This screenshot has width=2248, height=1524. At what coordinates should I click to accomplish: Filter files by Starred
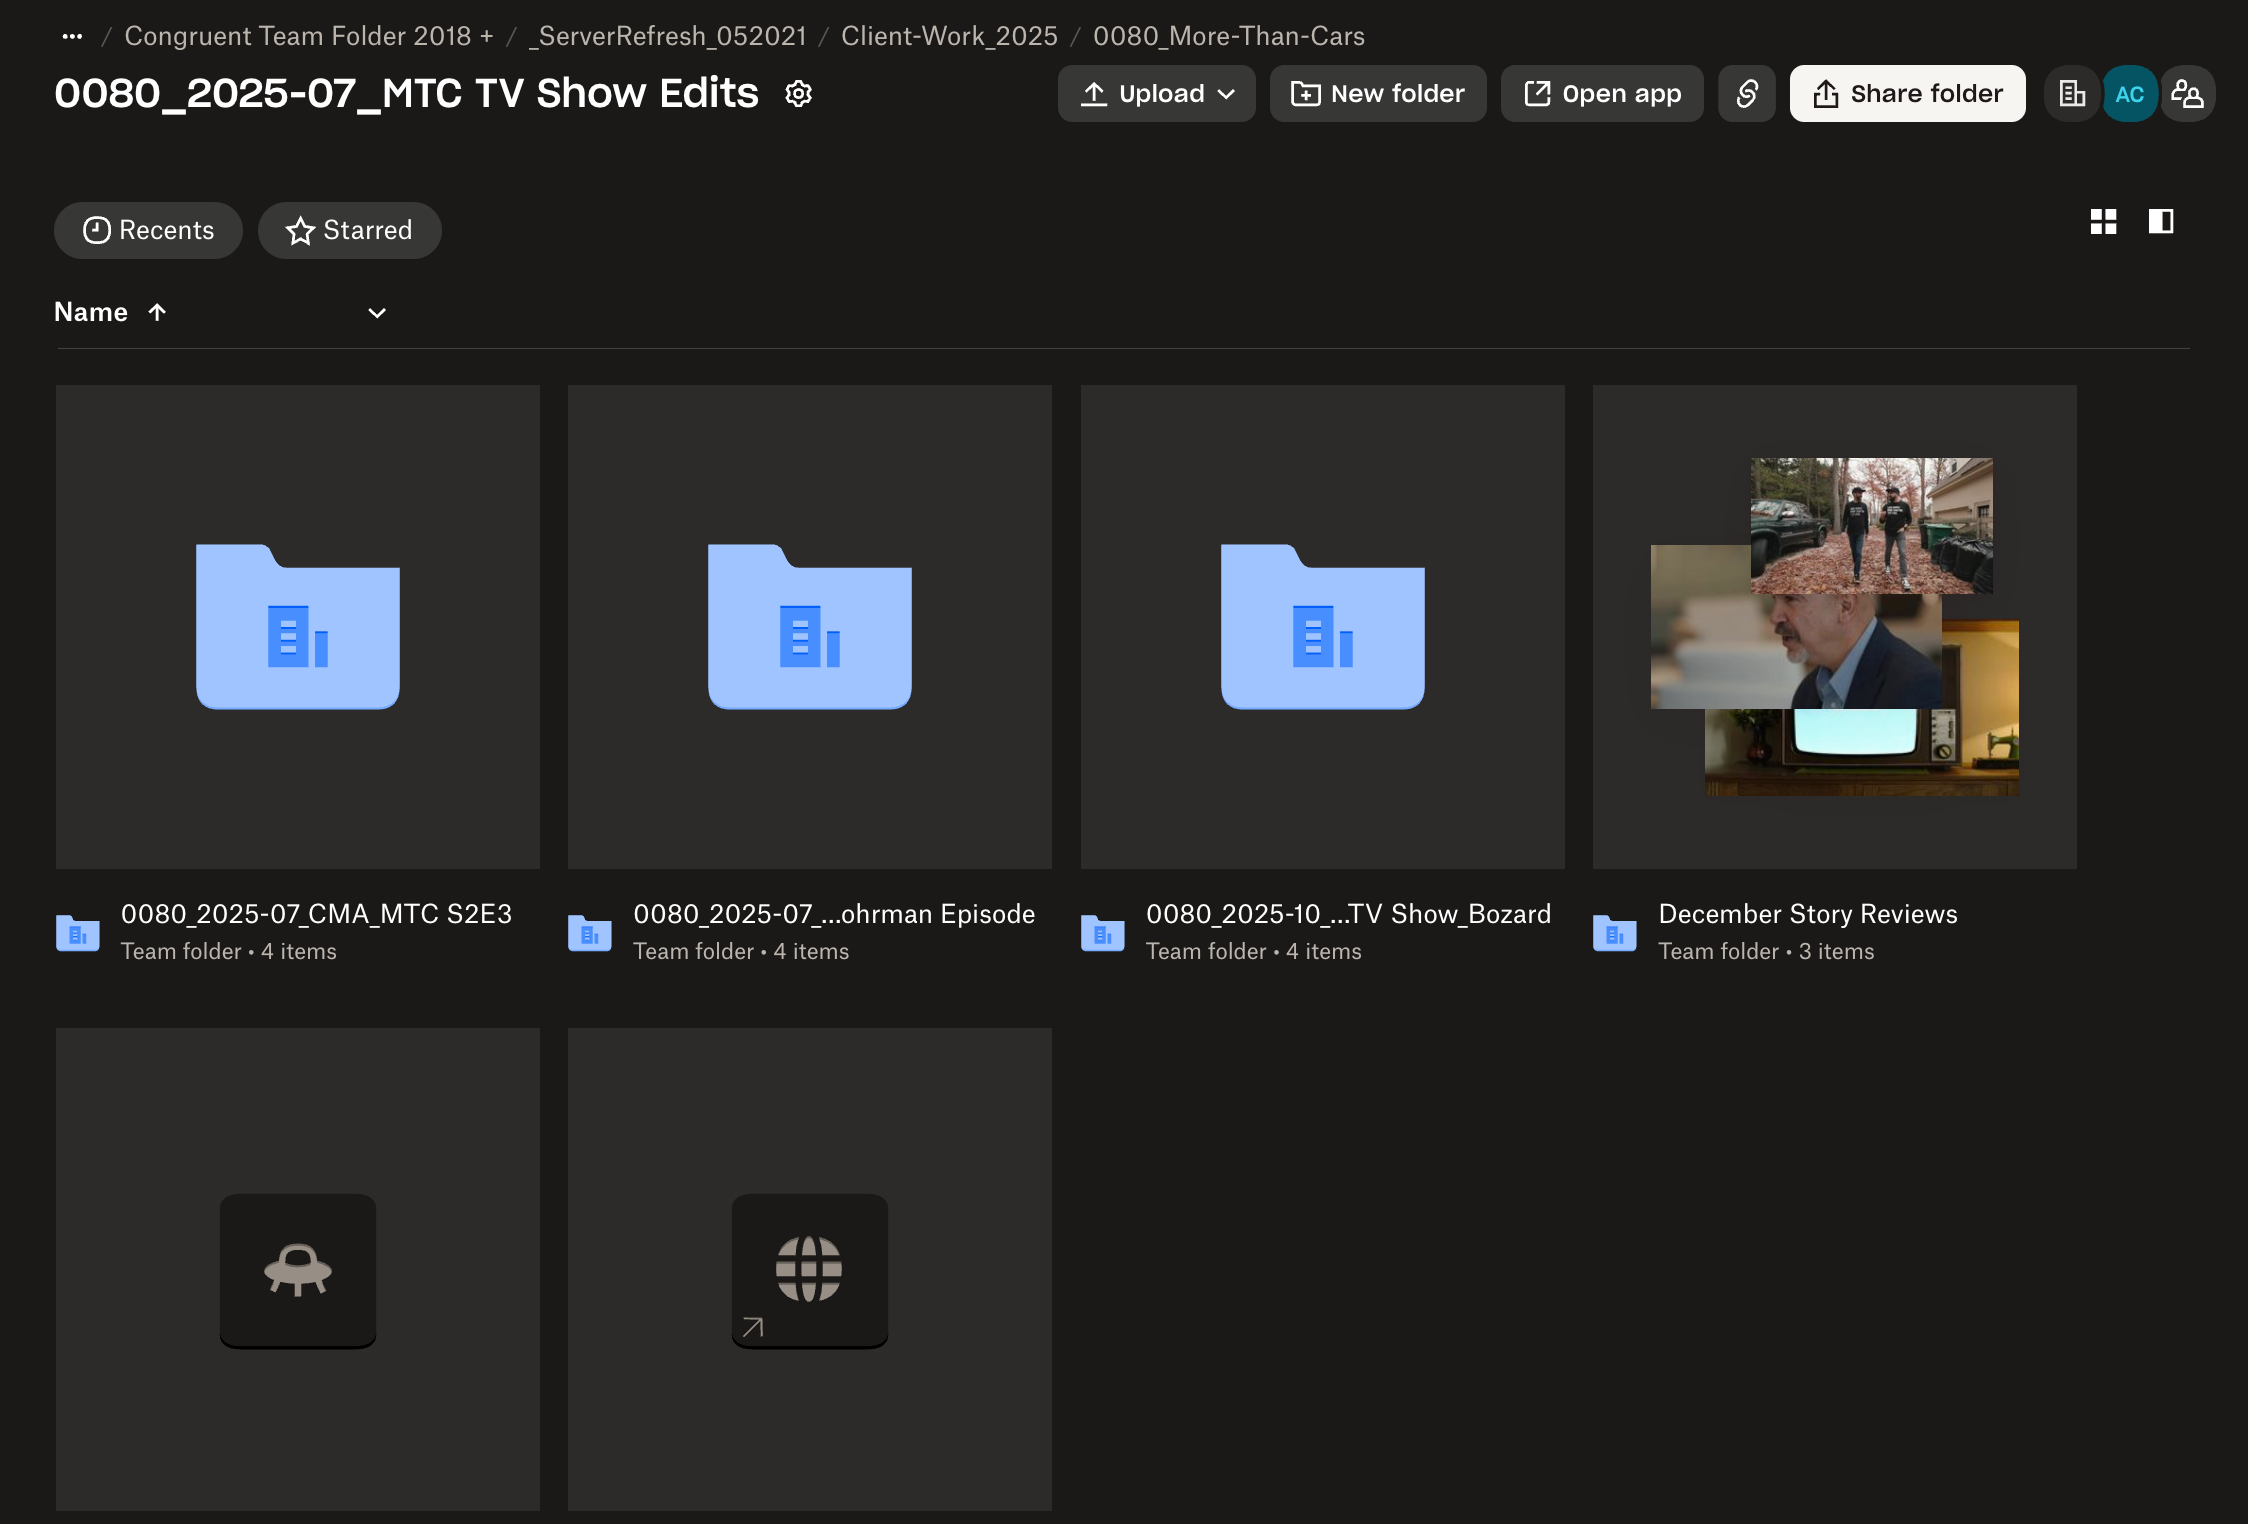349,230
